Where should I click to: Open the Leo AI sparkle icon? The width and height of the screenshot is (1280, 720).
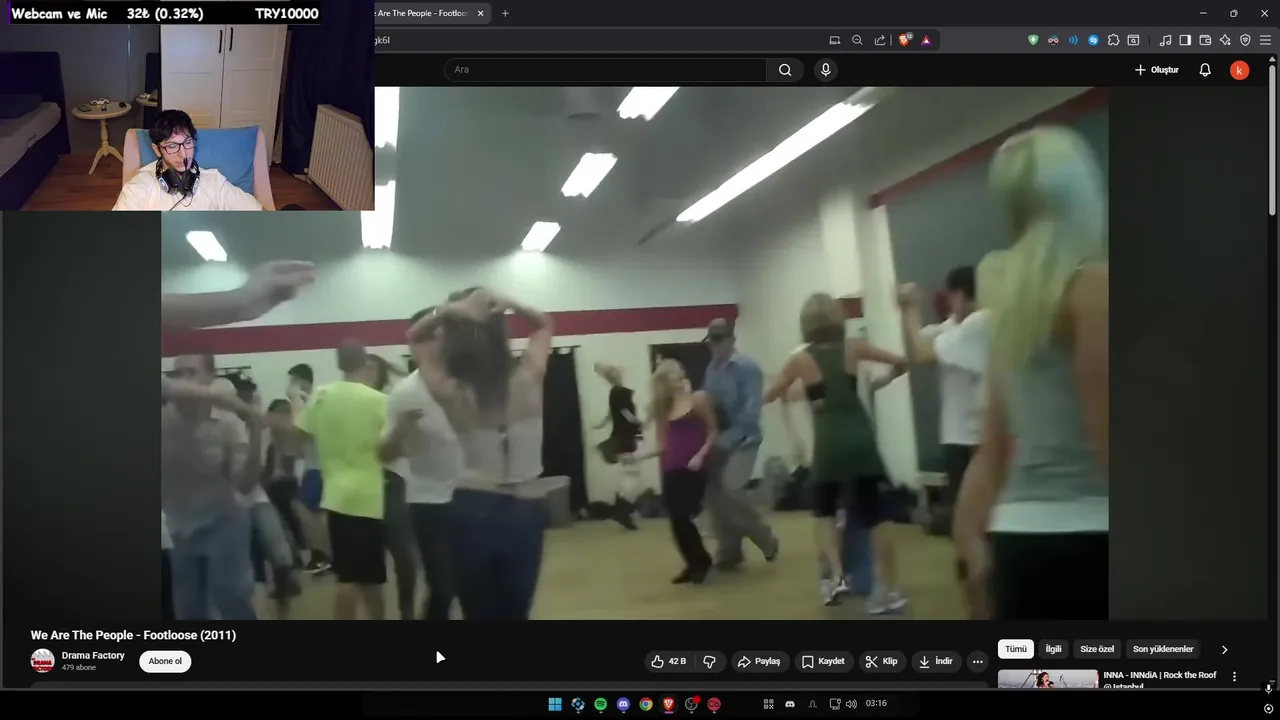click(x=1225, y=40)
